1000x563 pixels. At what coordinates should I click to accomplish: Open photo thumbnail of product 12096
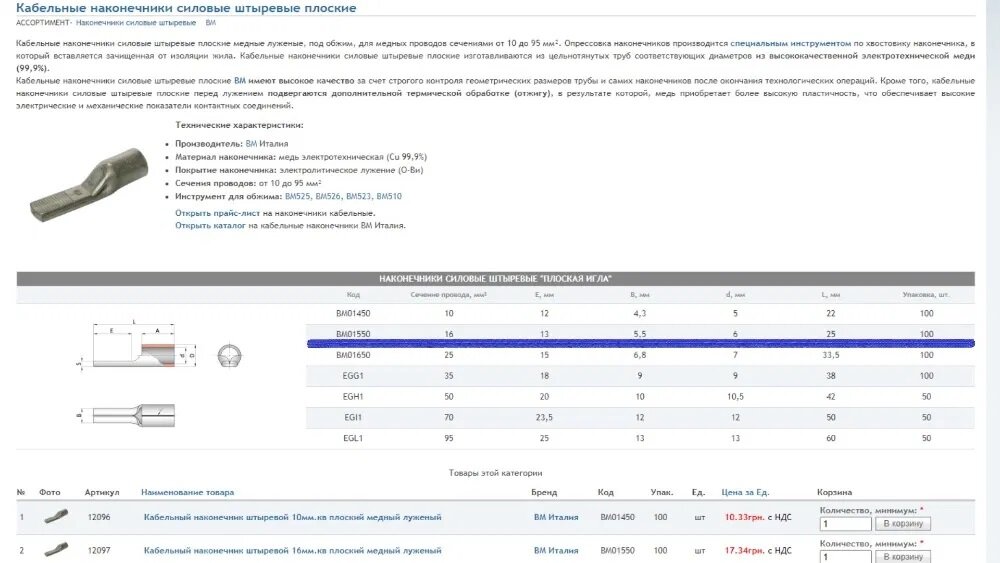pos(56,517)
